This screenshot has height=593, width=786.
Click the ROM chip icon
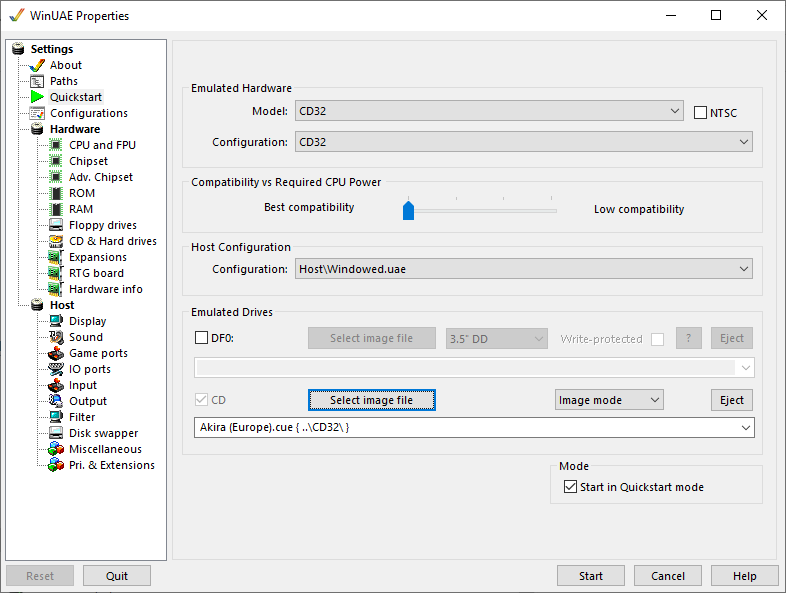[x=56, y=193]
